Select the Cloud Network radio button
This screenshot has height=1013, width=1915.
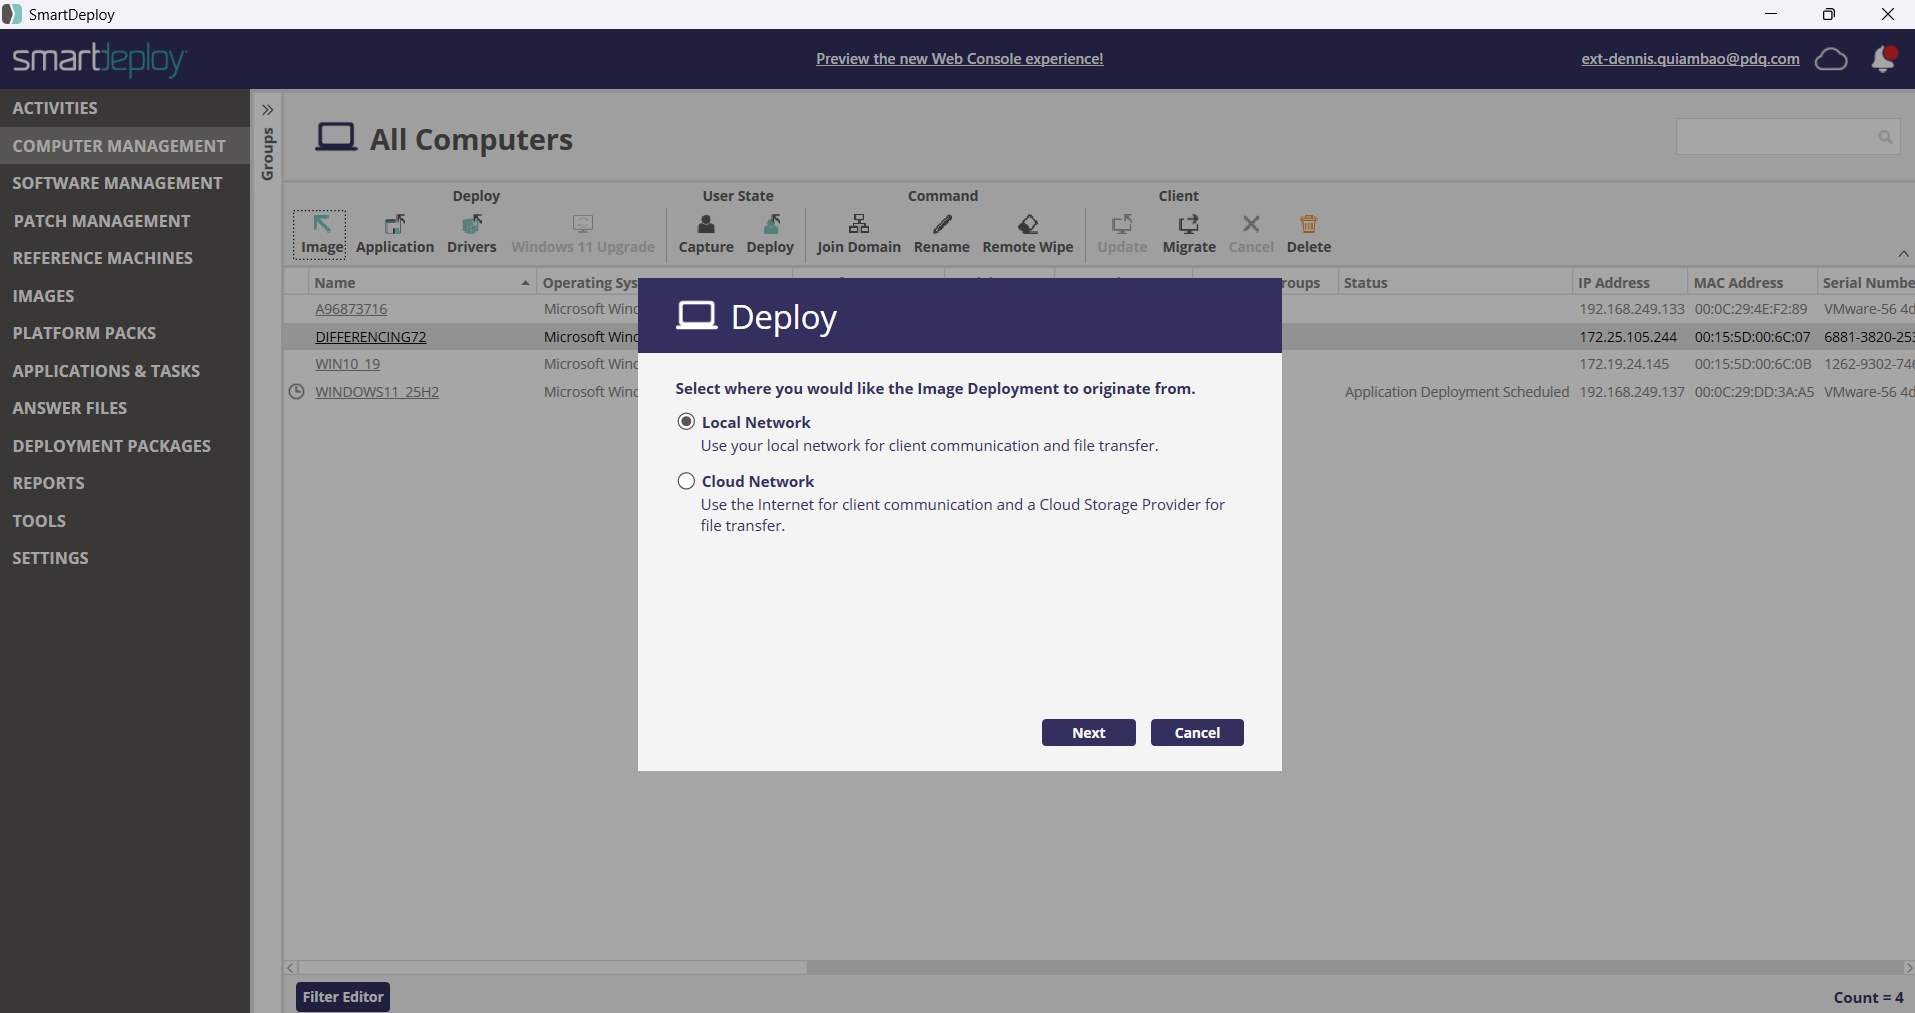pos(686,481)
